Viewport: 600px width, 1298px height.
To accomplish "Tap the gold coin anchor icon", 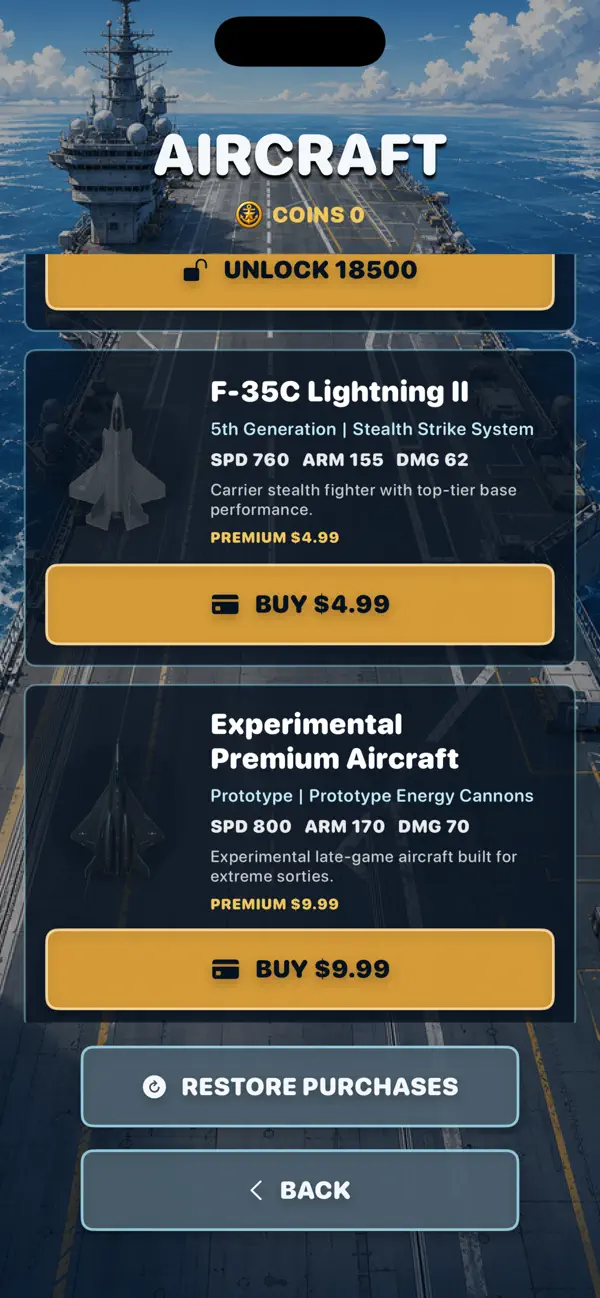I will click(249, 214).
